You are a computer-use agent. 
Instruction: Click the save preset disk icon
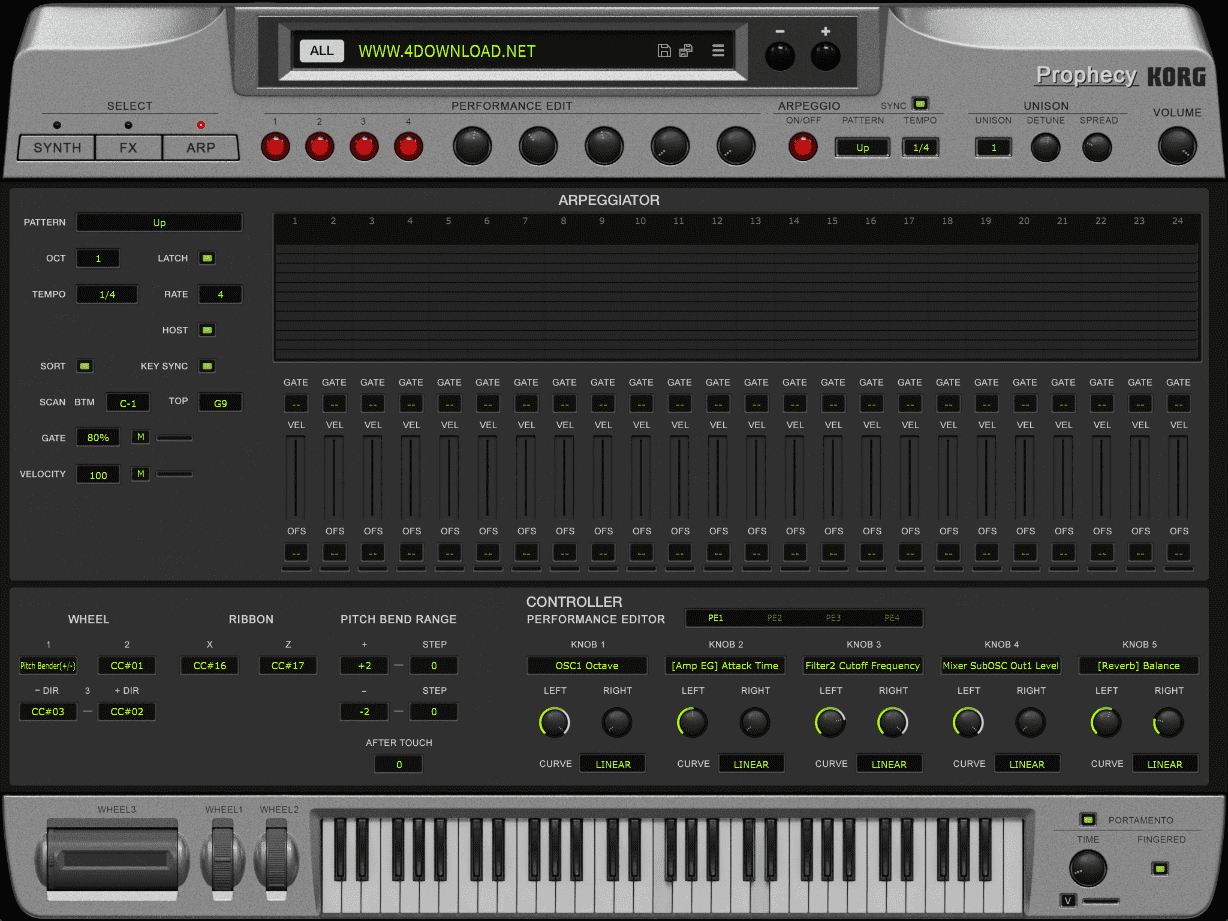[x=664, y=51]
